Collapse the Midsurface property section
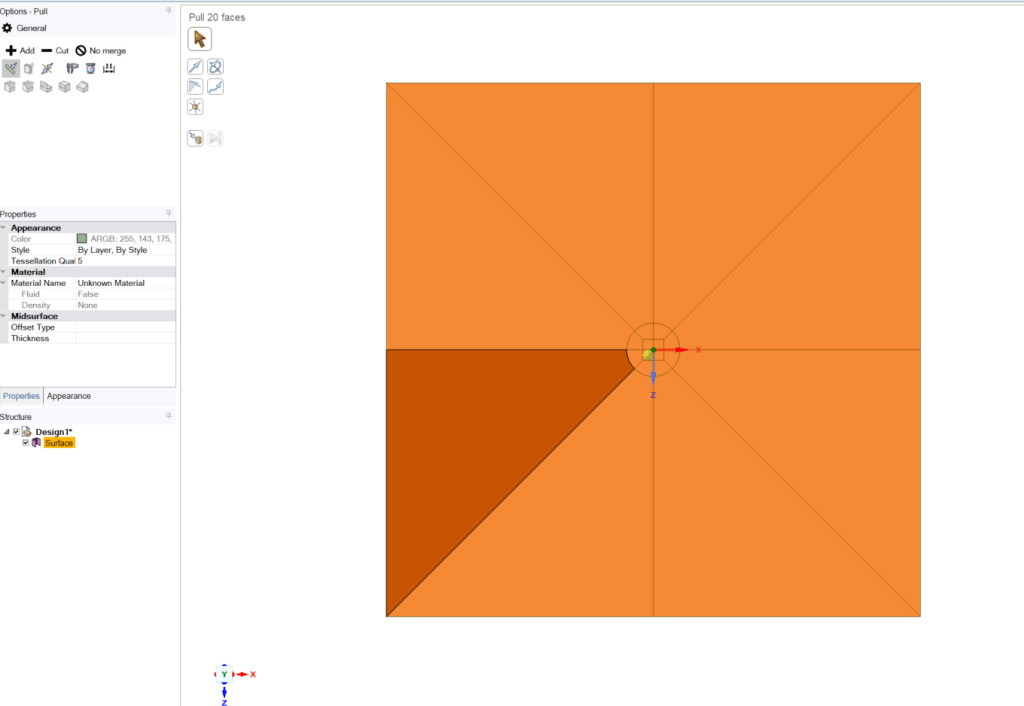 4,316
